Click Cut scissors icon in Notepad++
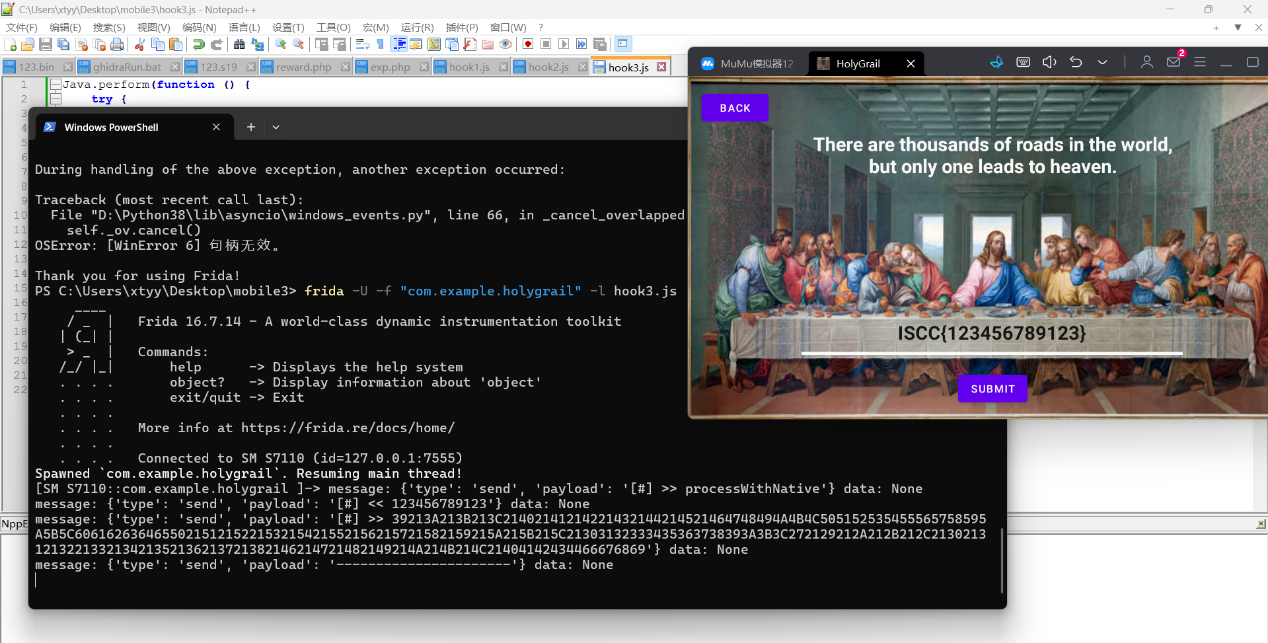The width and height of the screenshot is (1268, 643). pos(140,44)
